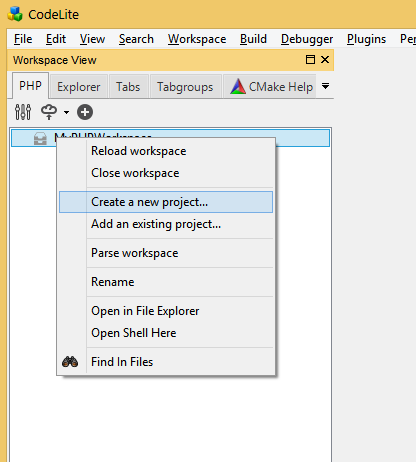Click the binoculars Find In Files icon
The width and height of the screenshot is (416, 462).
[70, 362]
